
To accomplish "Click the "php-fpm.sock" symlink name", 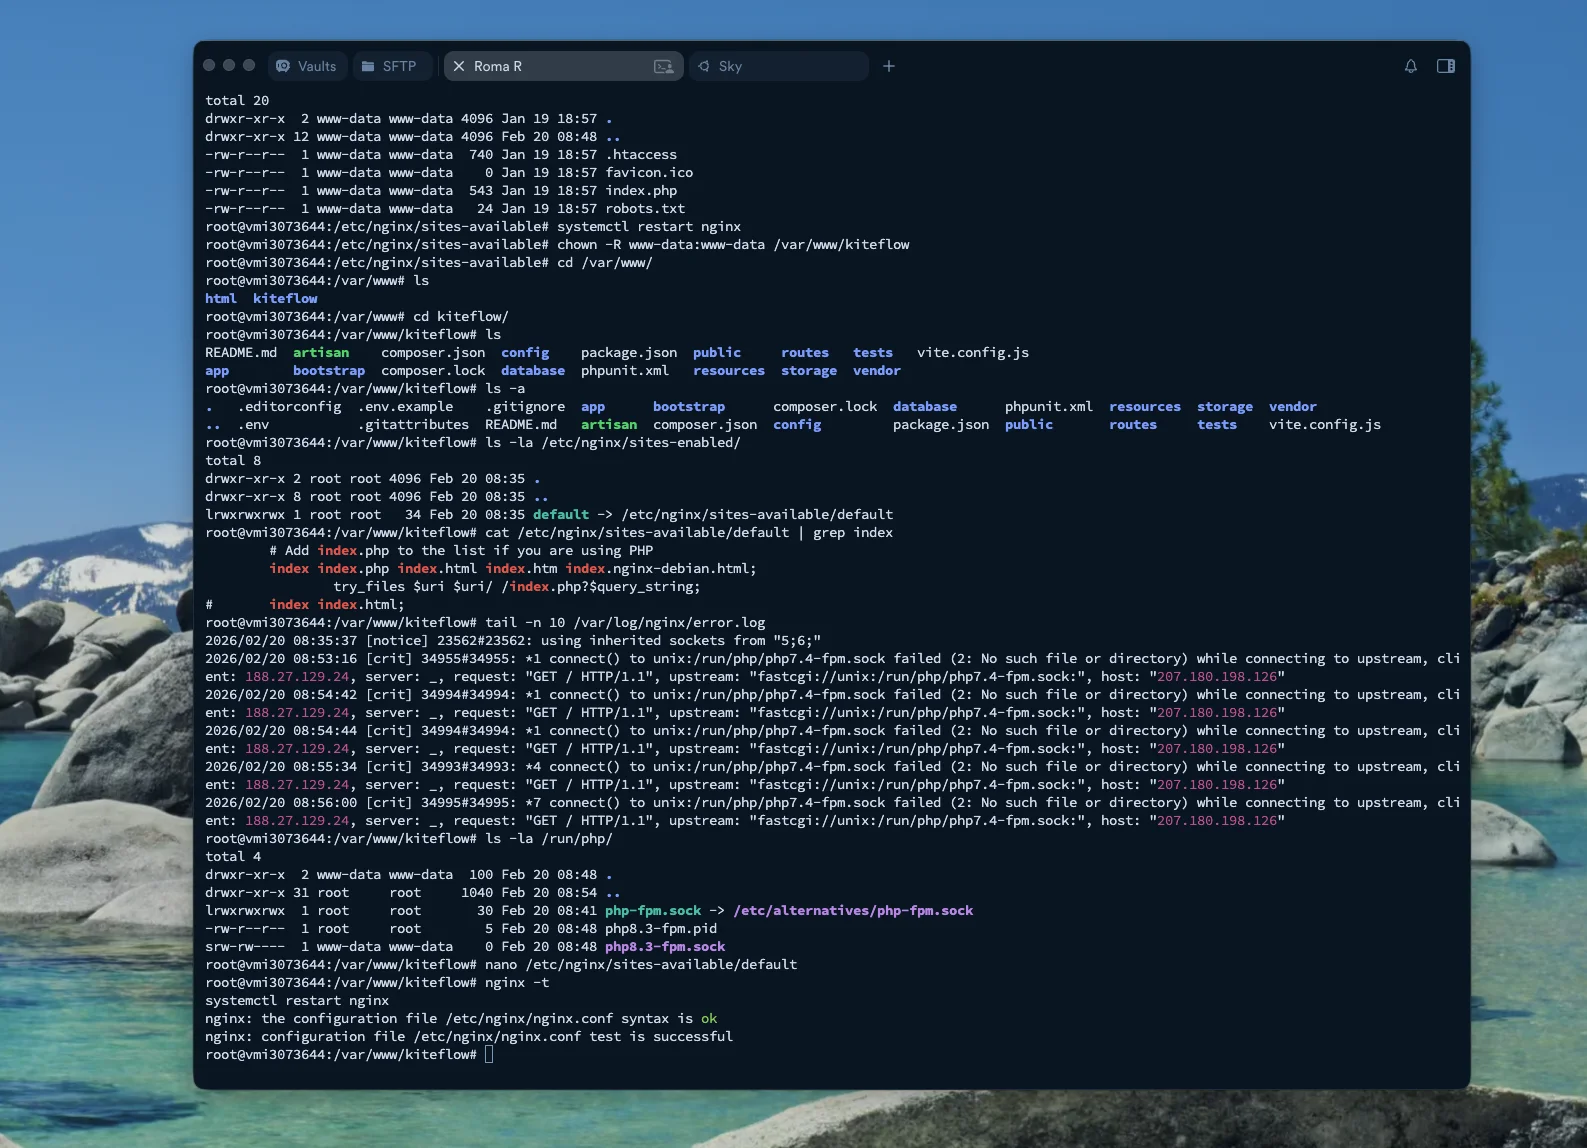I will point(653,910).
